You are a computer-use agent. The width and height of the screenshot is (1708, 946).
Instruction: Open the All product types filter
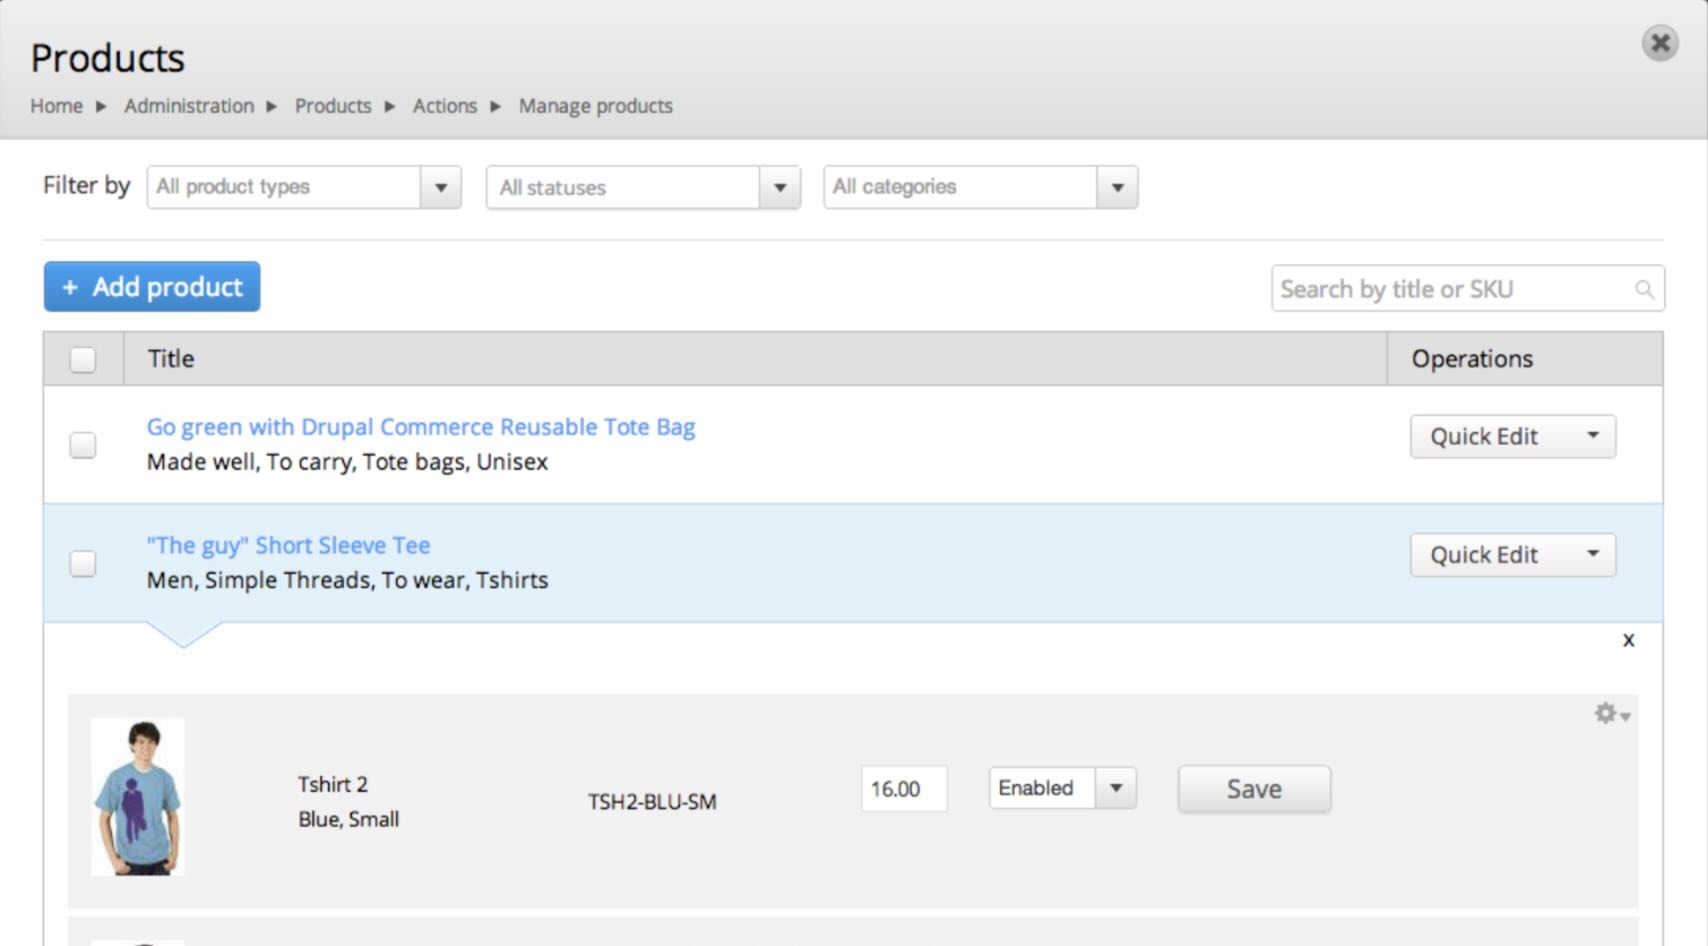pos(304,187)
